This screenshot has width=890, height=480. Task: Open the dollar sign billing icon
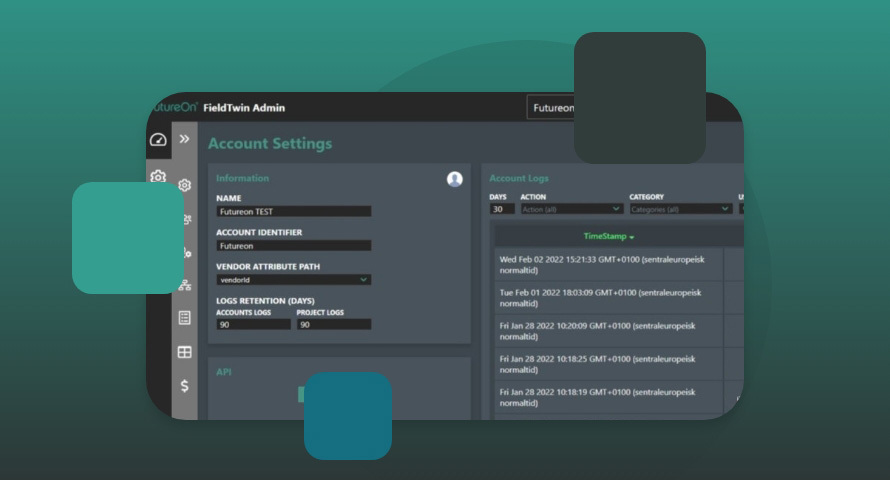coord(184,385)
